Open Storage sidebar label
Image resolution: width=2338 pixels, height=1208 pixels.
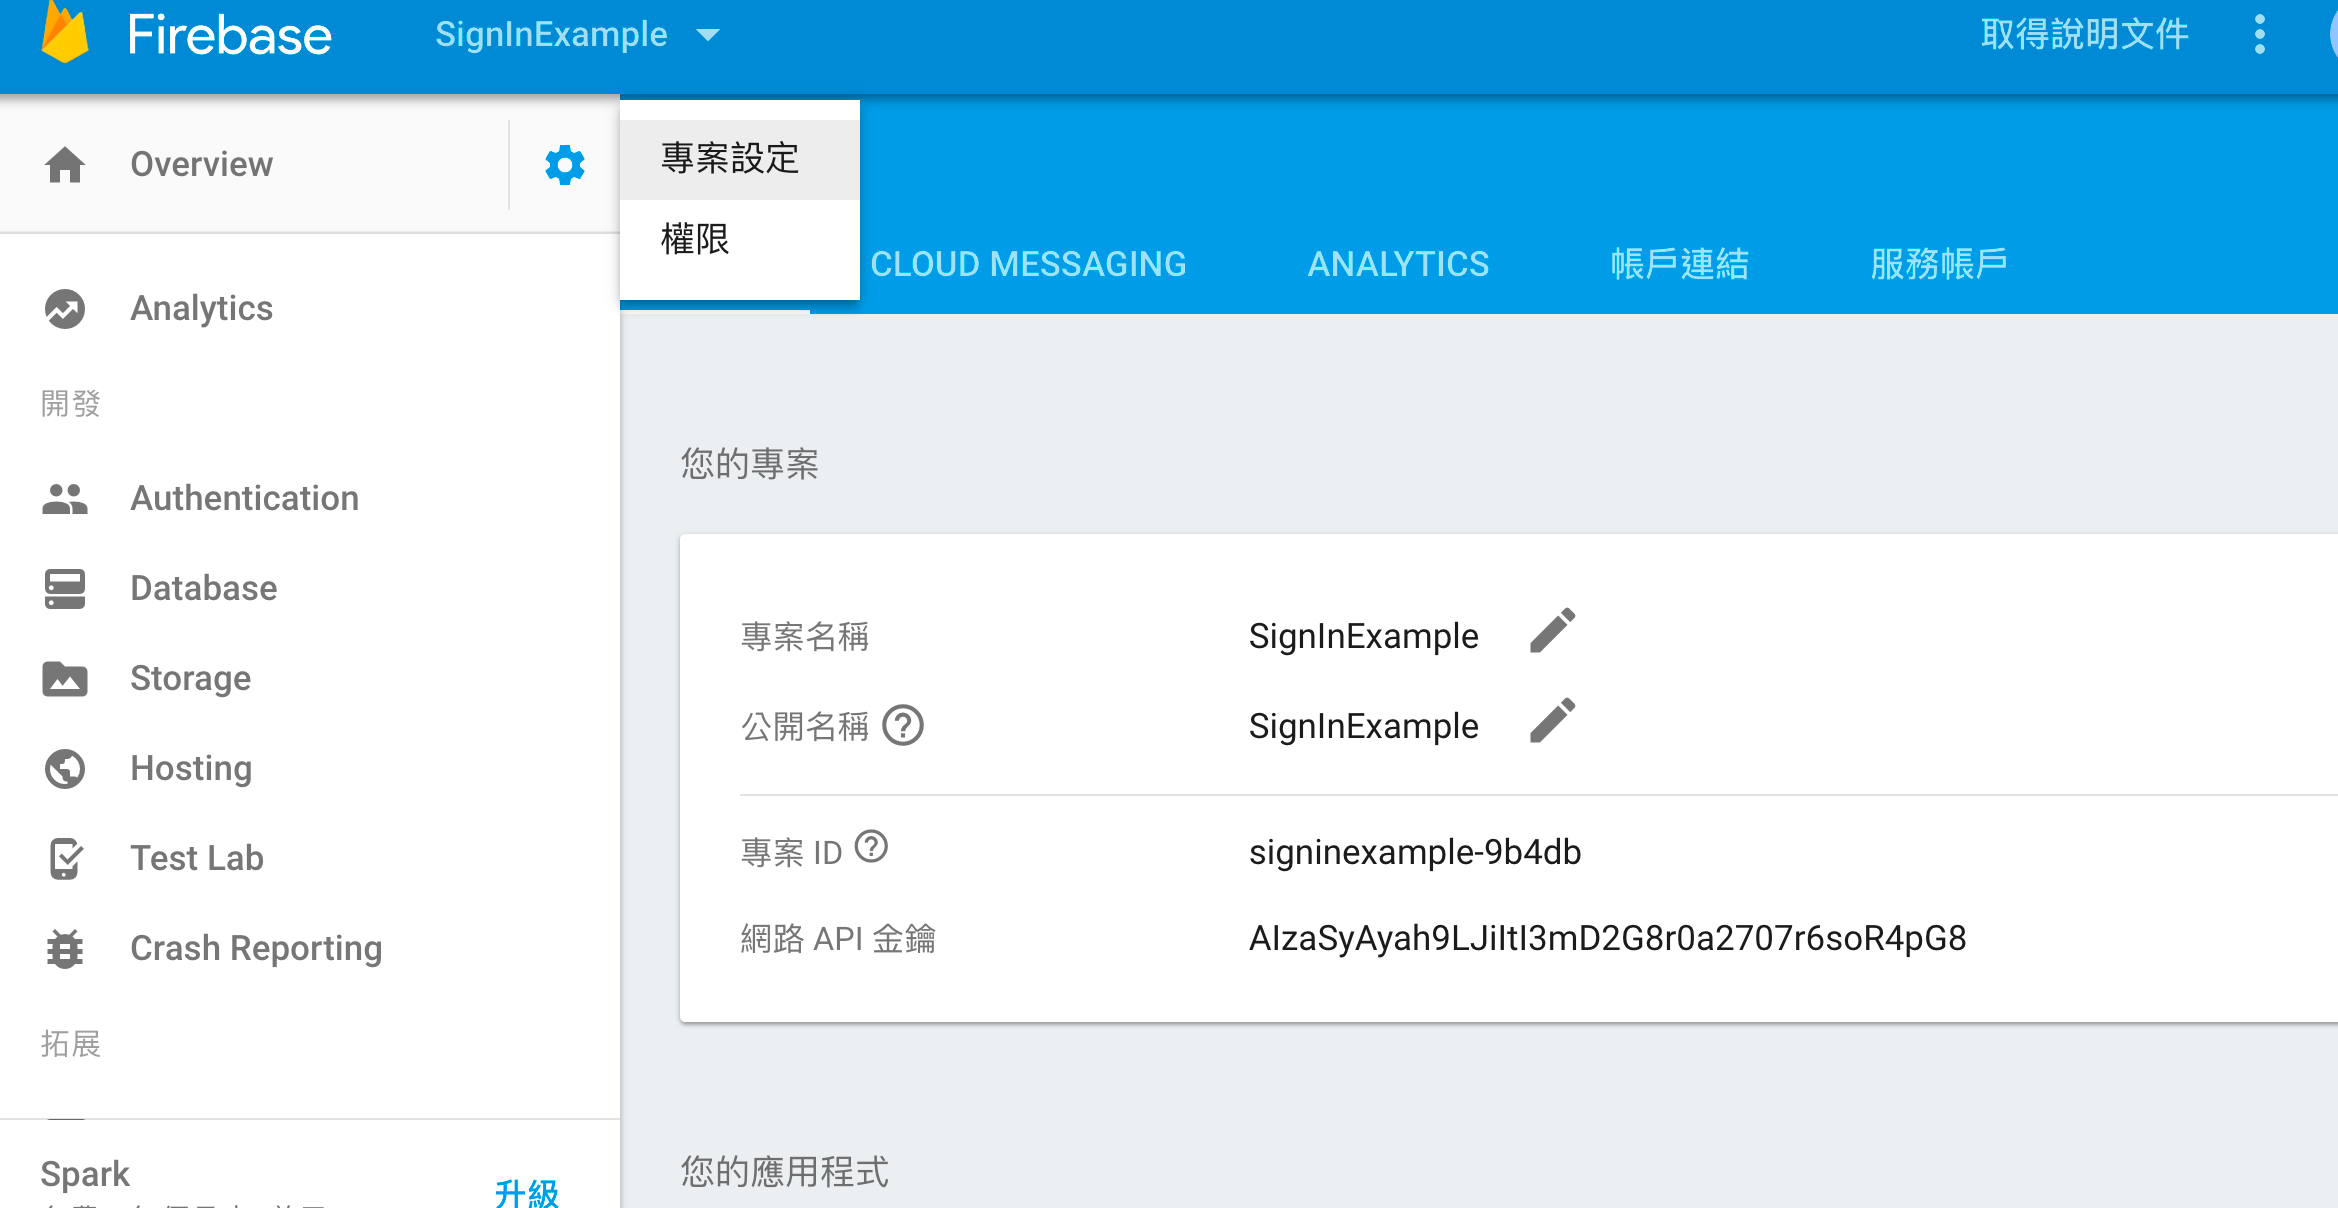(x=191, y=678)
